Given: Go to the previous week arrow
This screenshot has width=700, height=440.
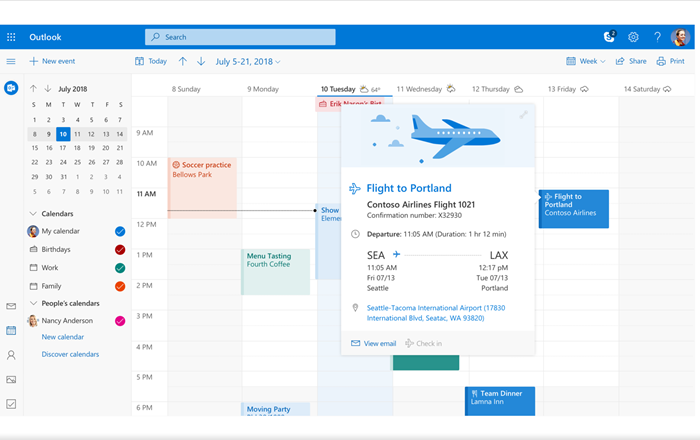Looking at the screenshot, I should pos(183,62).
